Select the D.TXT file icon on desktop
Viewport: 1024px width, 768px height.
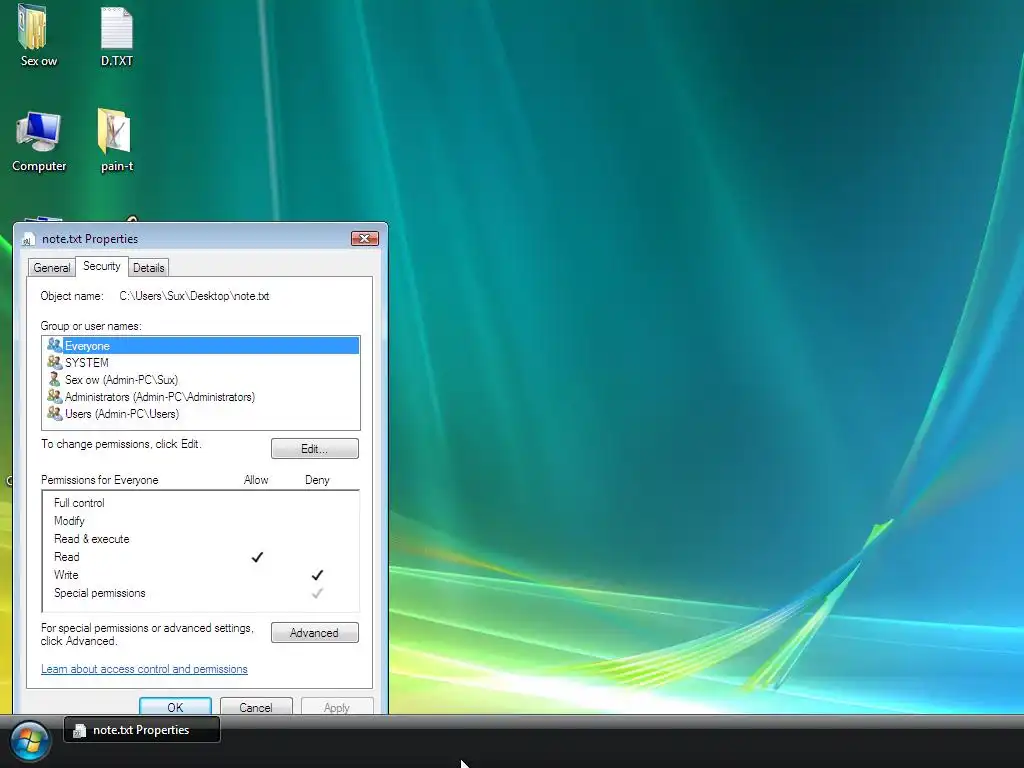point(116,28)
